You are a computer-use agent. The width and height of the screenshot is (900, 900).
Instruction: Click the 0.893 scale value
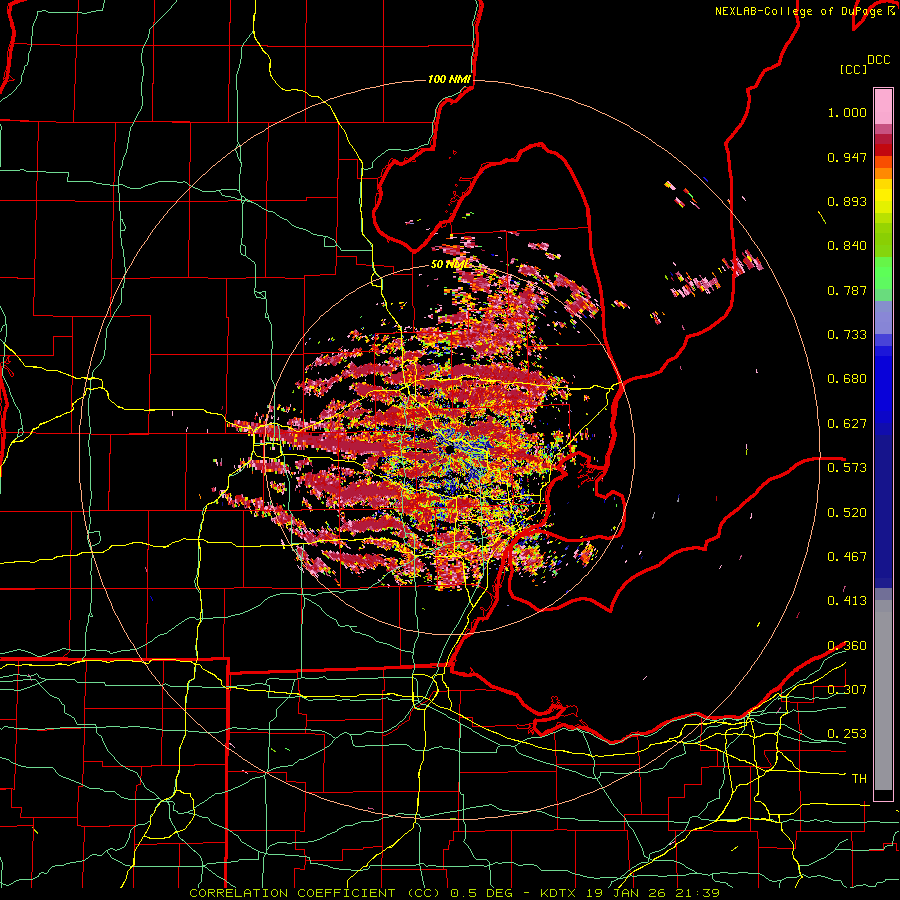[847, 201]
